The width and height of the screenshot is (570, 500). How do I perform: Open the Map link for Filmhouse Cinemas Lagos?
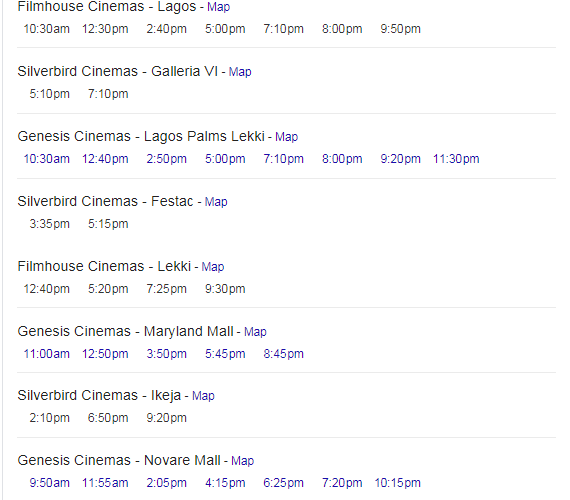(218, 7)
